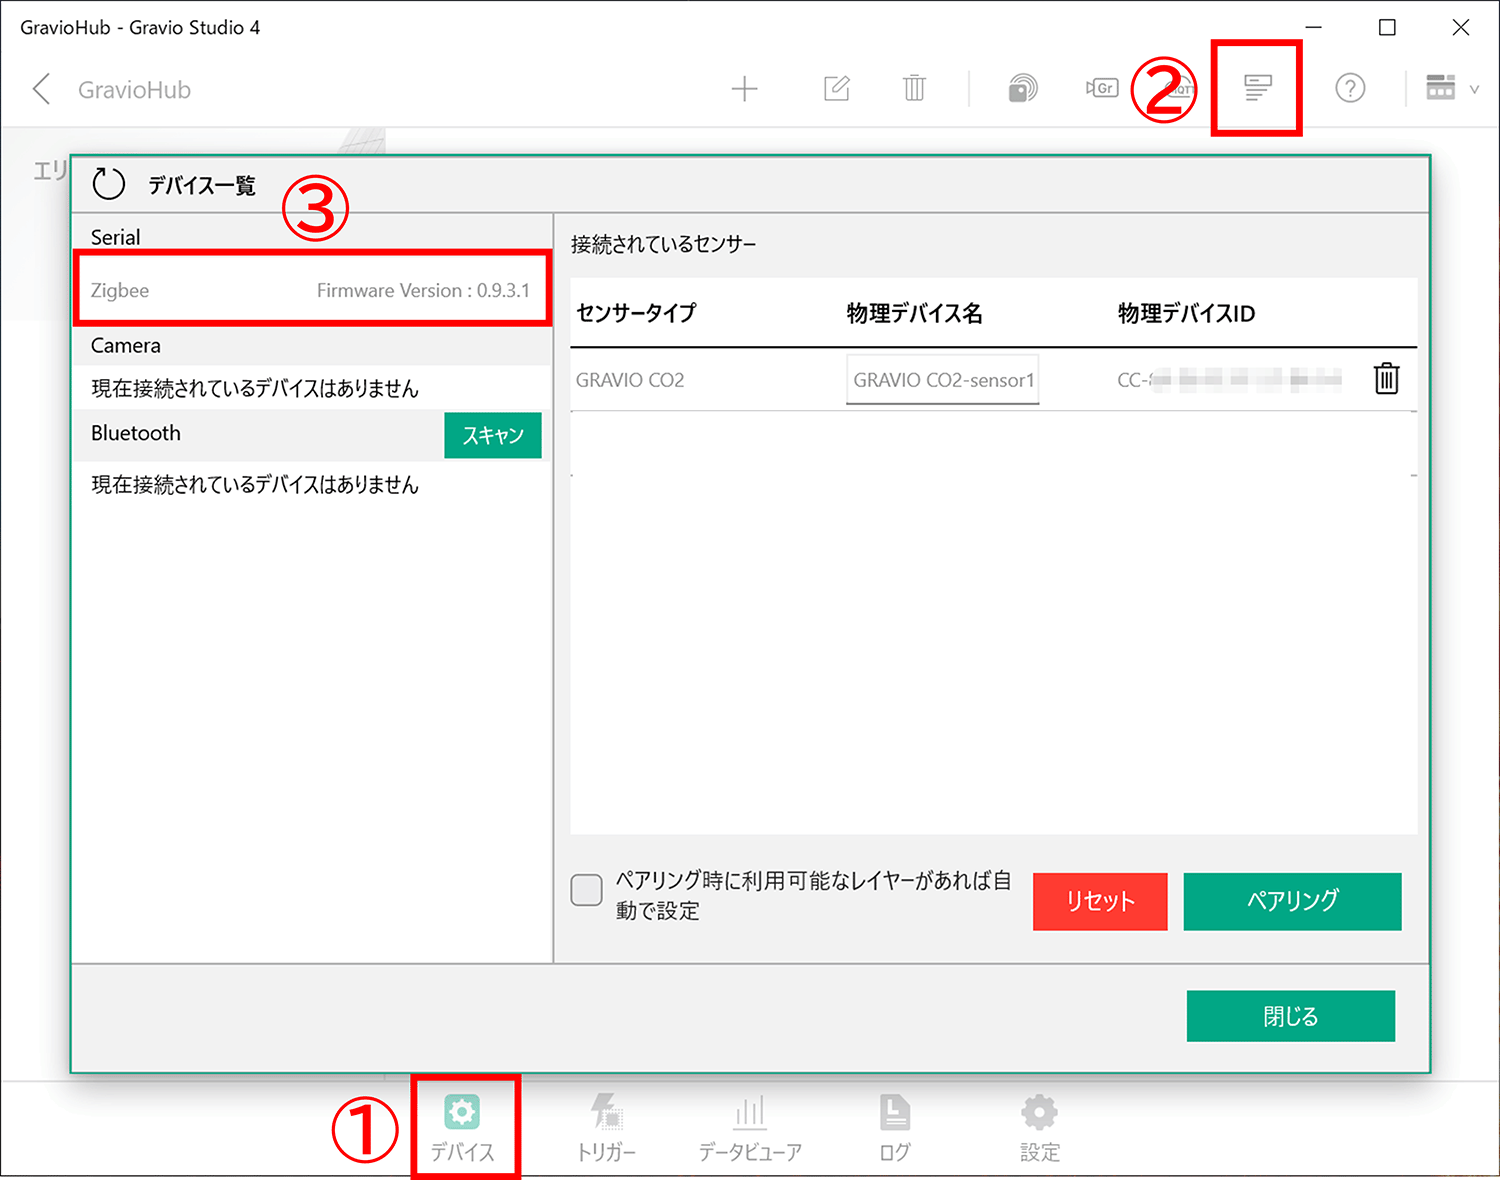
Task: Click the Gr camera icon in toolbar
Action: [1101, 88]
